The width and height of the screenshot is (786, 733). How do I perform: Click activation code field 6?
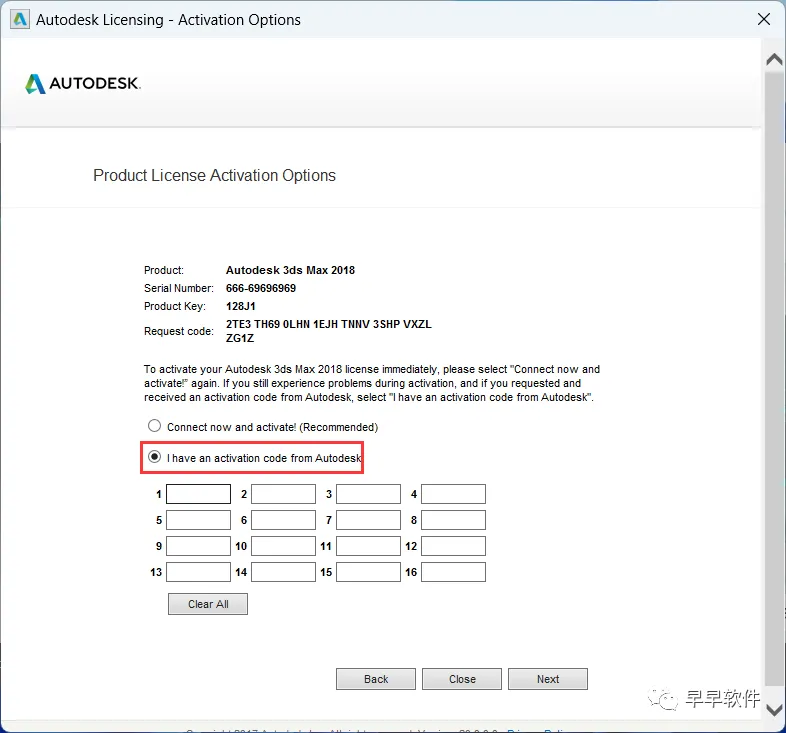point(283,520)
